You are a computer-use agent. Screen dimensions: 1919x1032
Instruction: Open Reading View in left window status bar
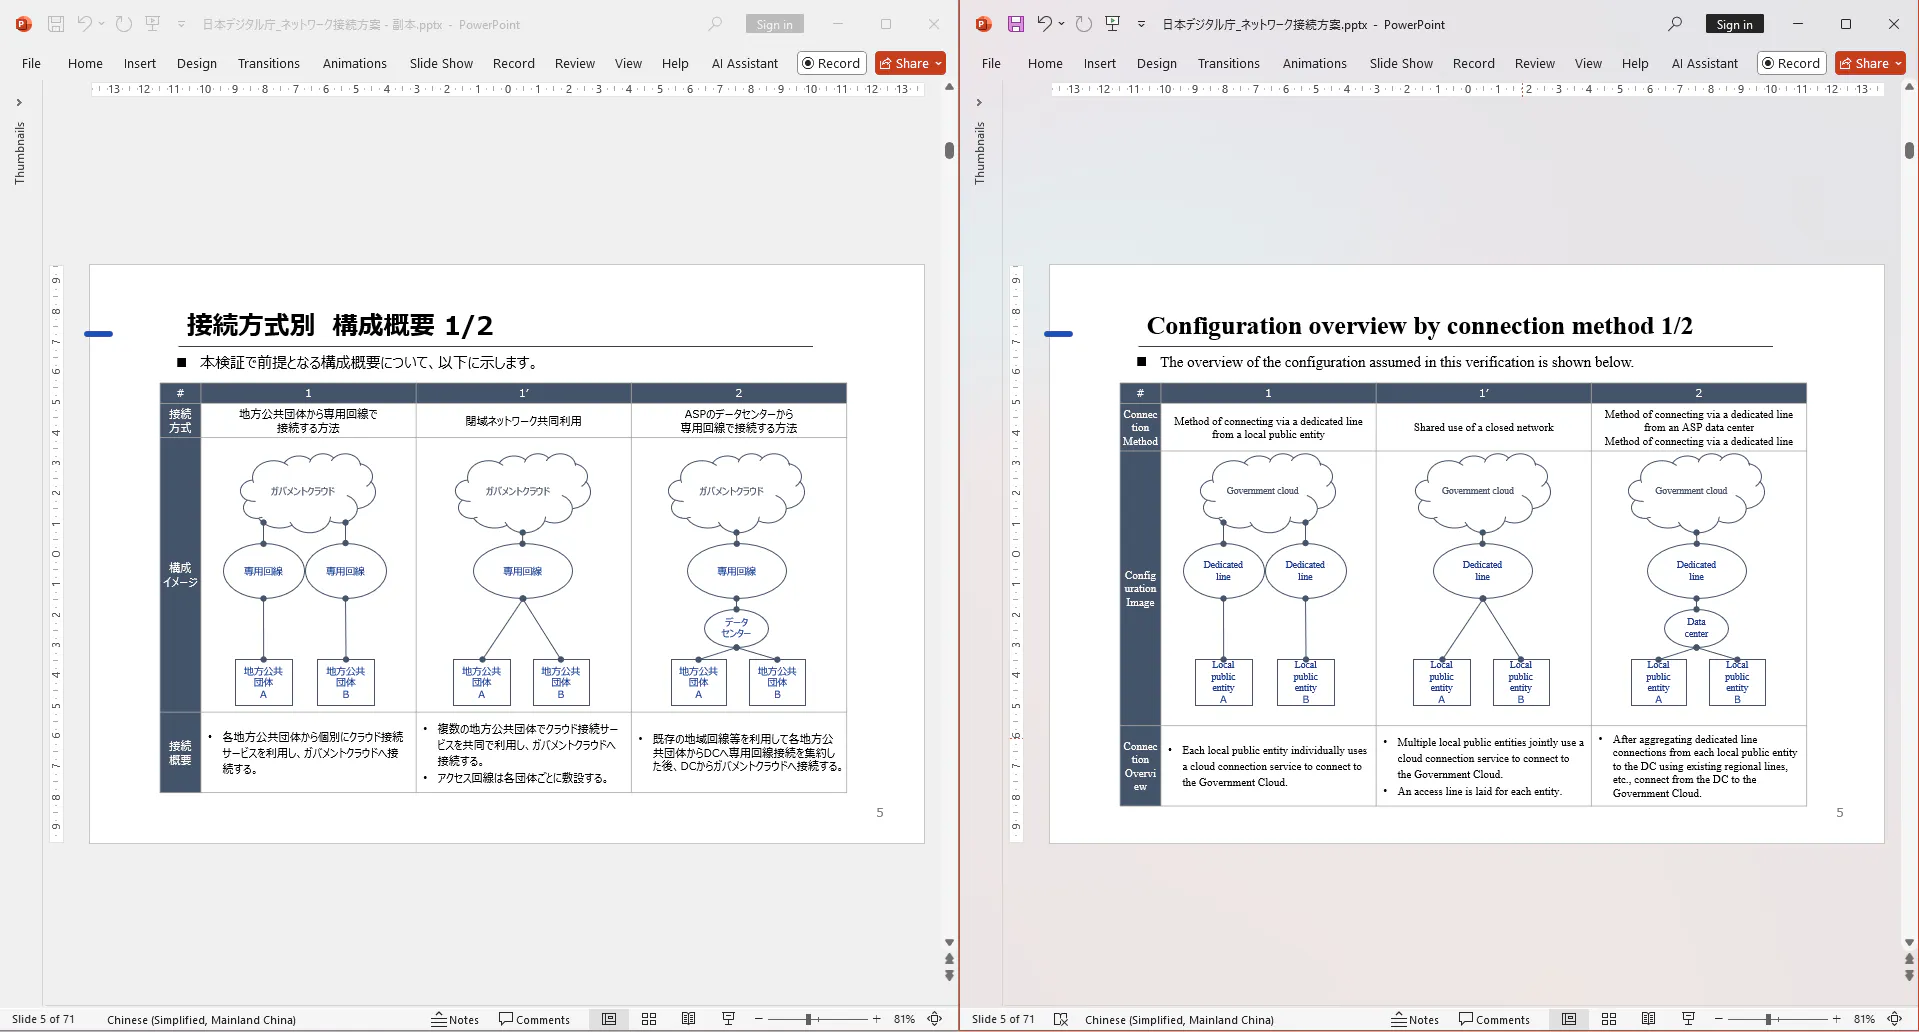pos(688,1019)
